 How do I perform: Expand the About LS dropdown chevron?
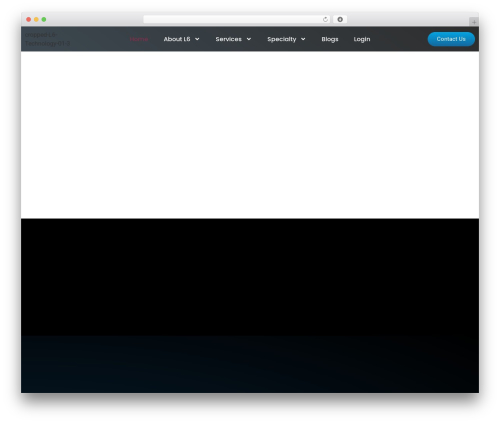click(197, 39)
